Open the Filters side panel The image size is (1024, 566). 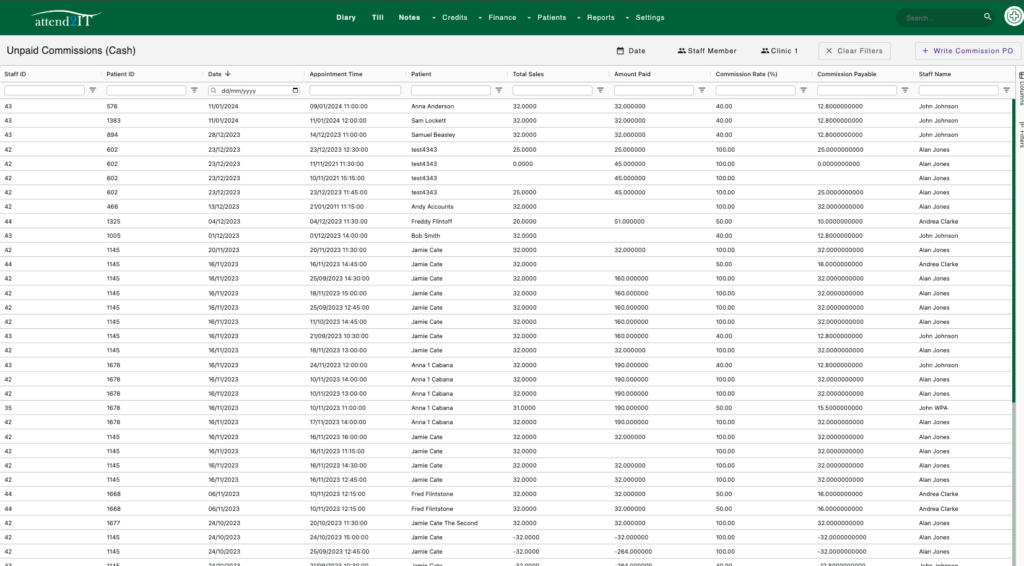(x=1021, y=134)
